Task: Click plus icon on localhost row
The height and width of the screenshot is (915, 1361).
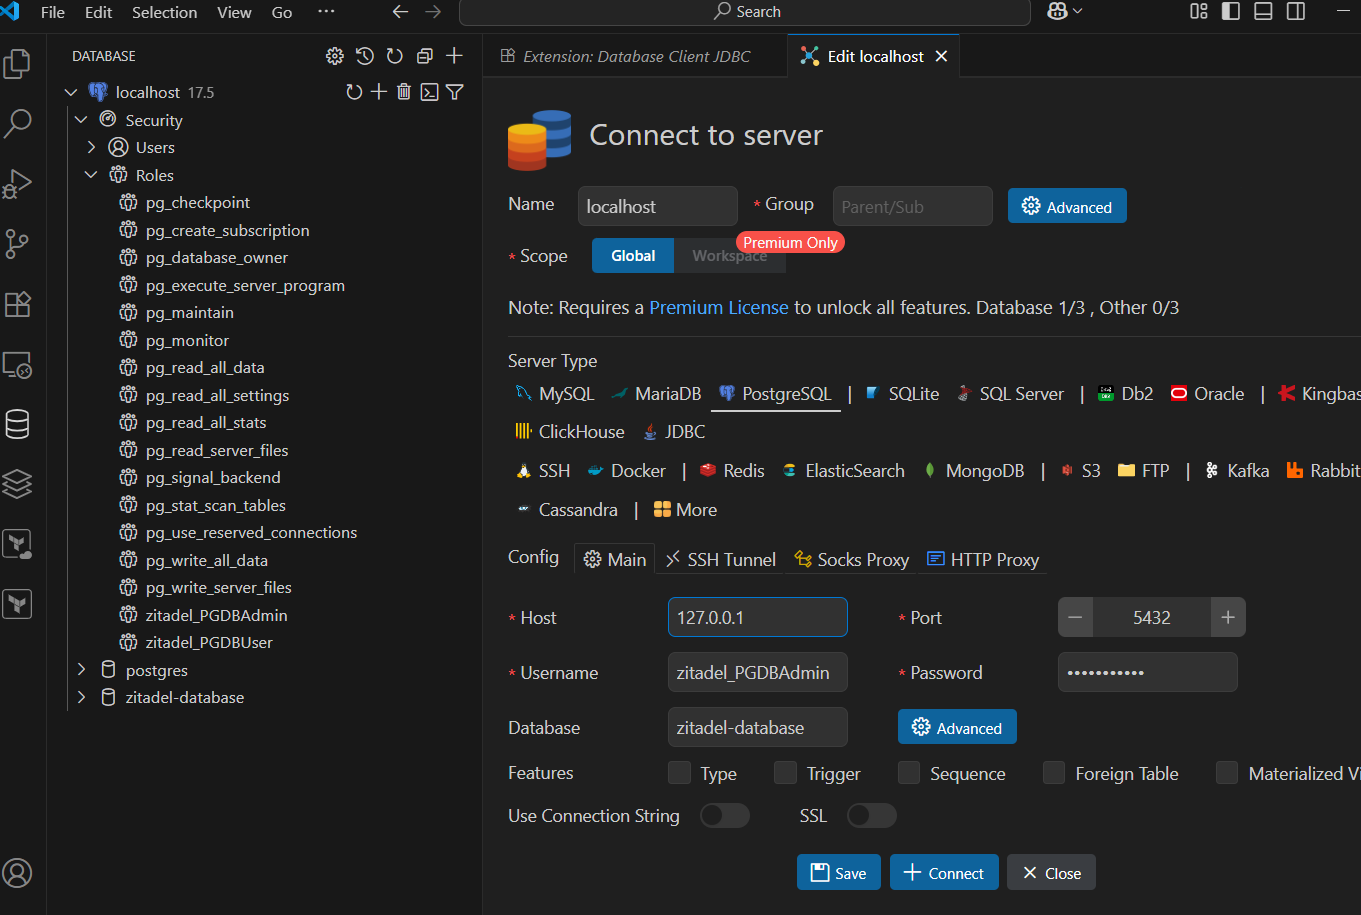Action: pos(379,92)
